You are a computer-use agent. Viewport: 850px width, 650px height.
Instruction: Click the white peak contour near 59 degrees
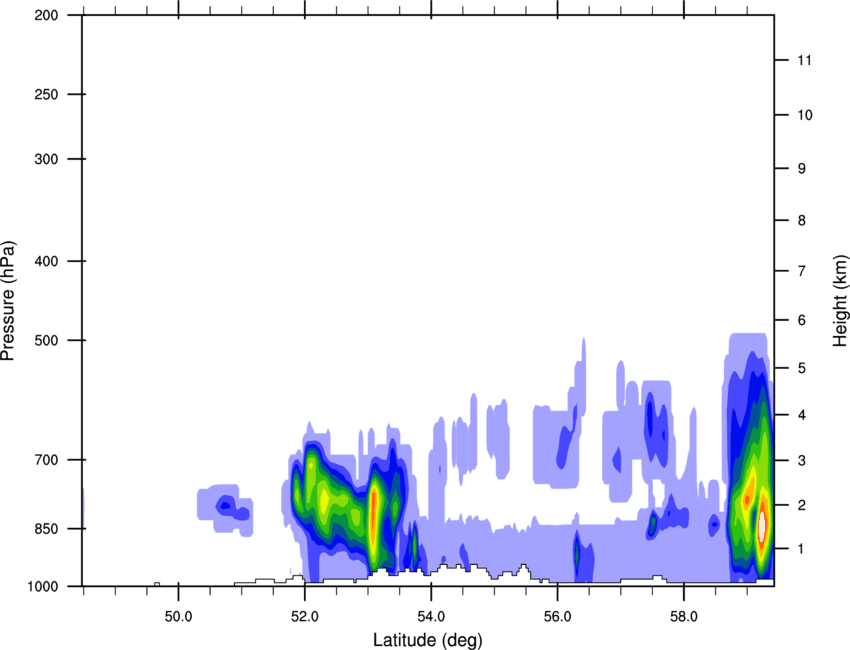pos(762,526)
